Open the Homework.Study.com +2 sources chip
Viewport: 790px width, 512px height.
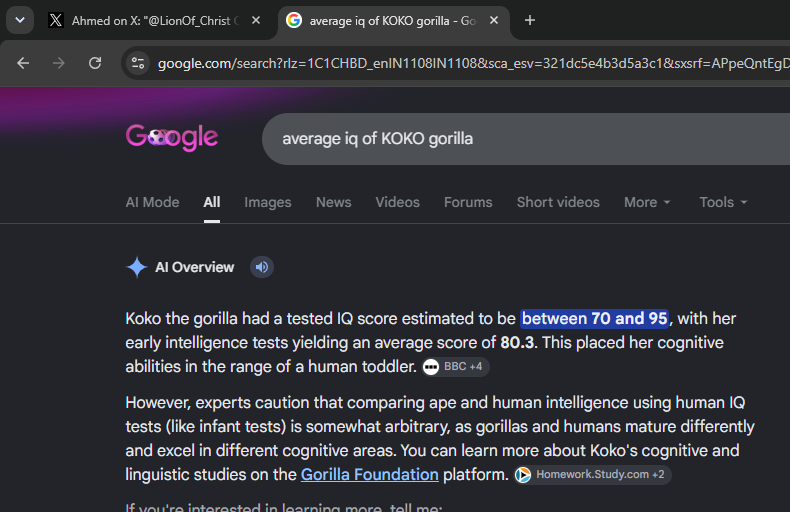click(592, 475)
